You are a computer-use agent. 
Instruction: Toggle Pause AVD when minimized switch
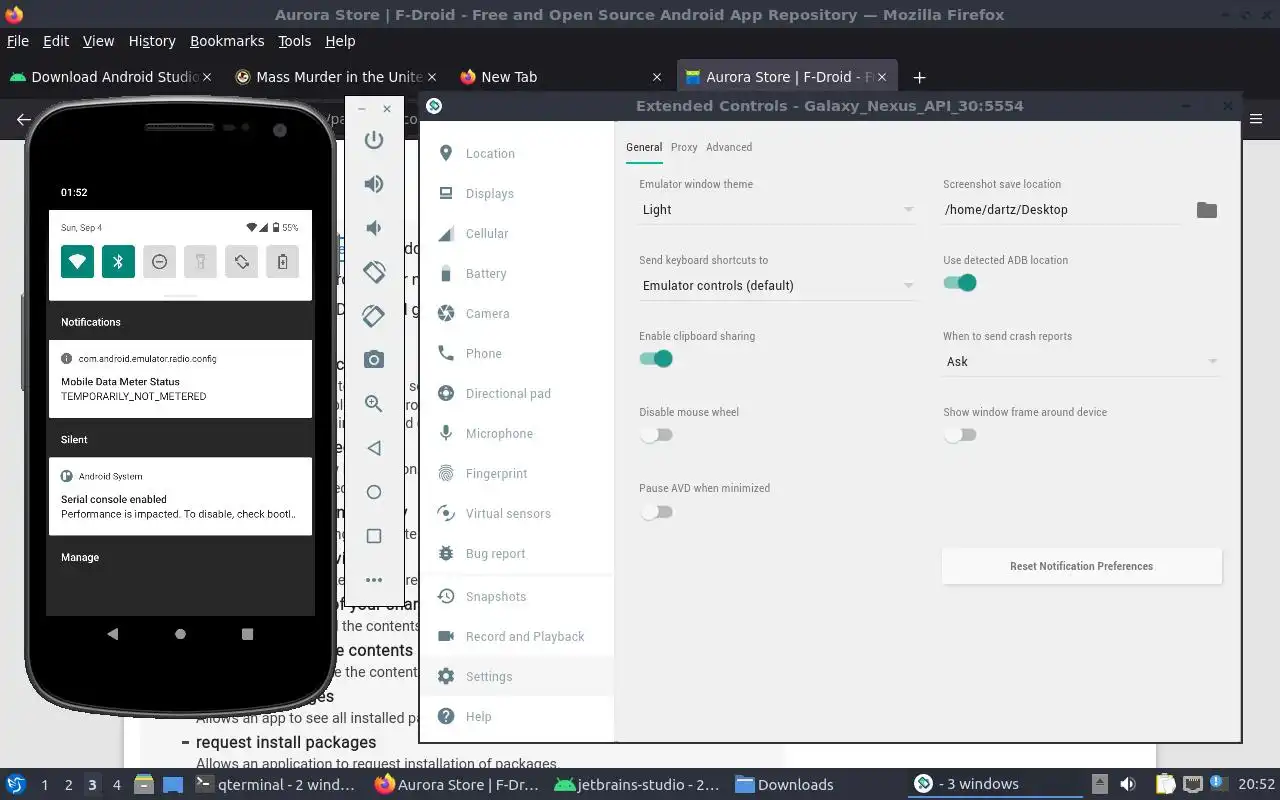pos(656,512)
